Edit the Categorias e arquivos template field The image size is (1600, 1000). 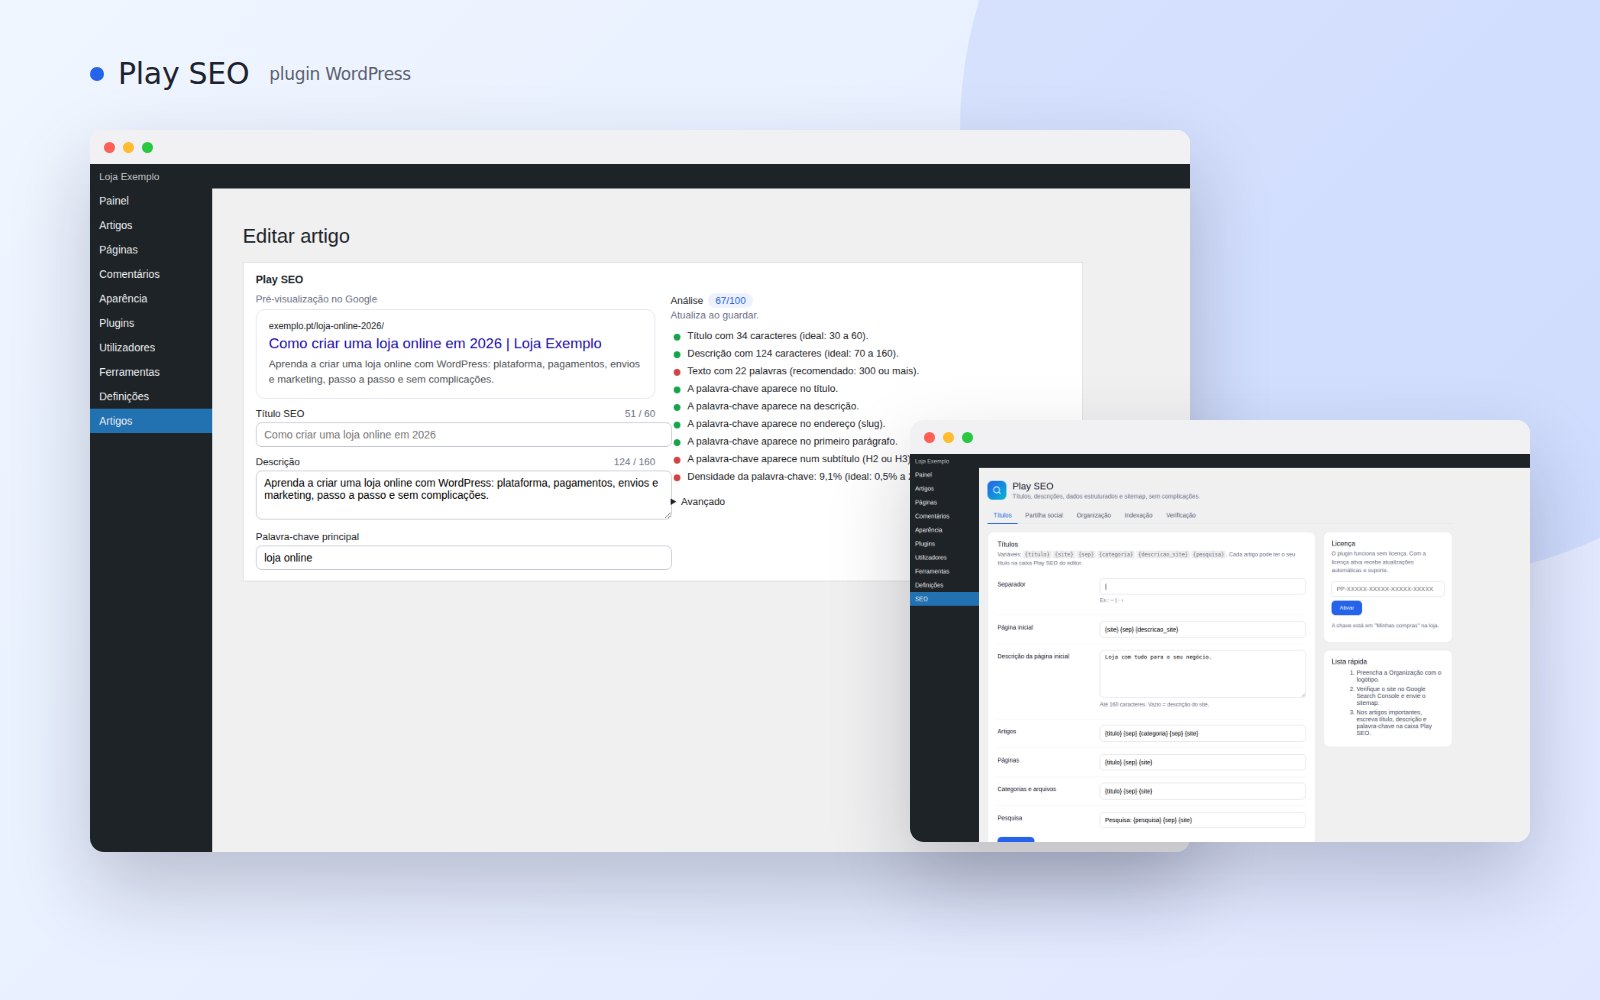coord(1202,791)
